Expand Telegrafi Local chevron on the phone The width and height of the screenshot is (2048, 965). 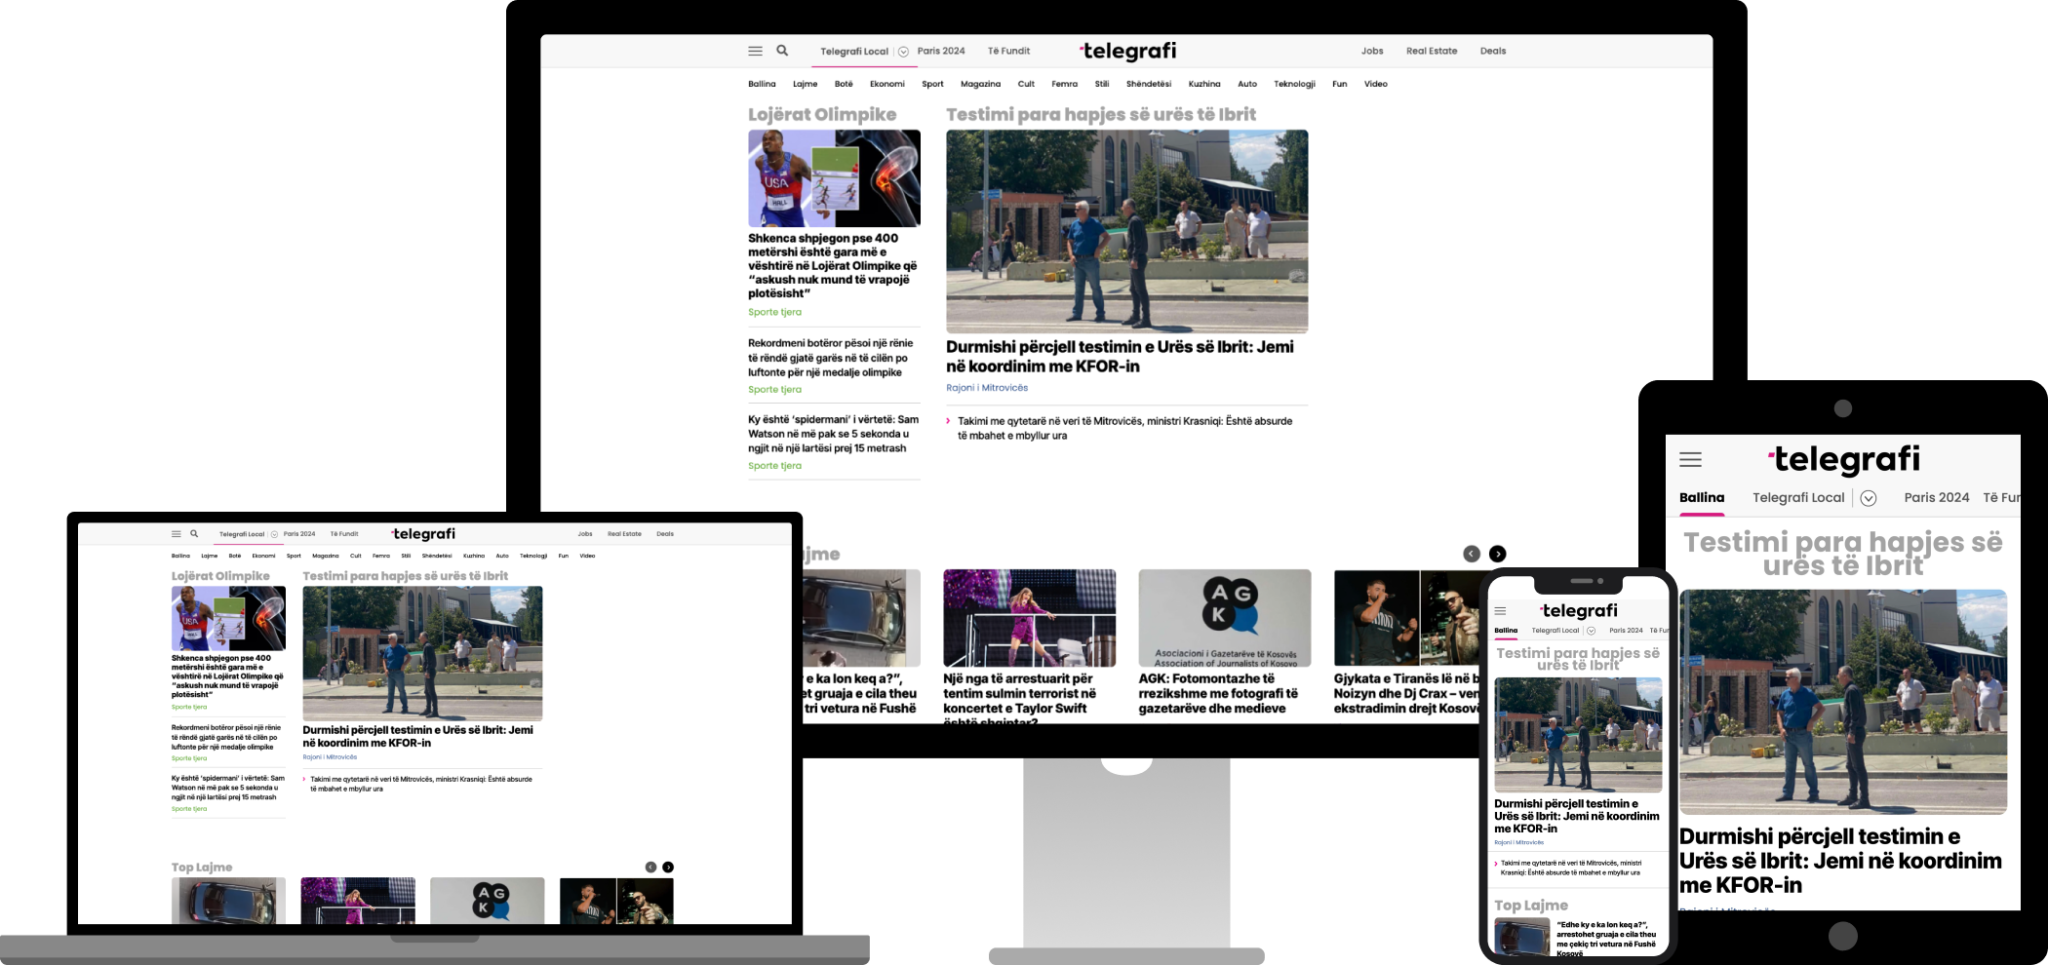(x=1592, y=630)
